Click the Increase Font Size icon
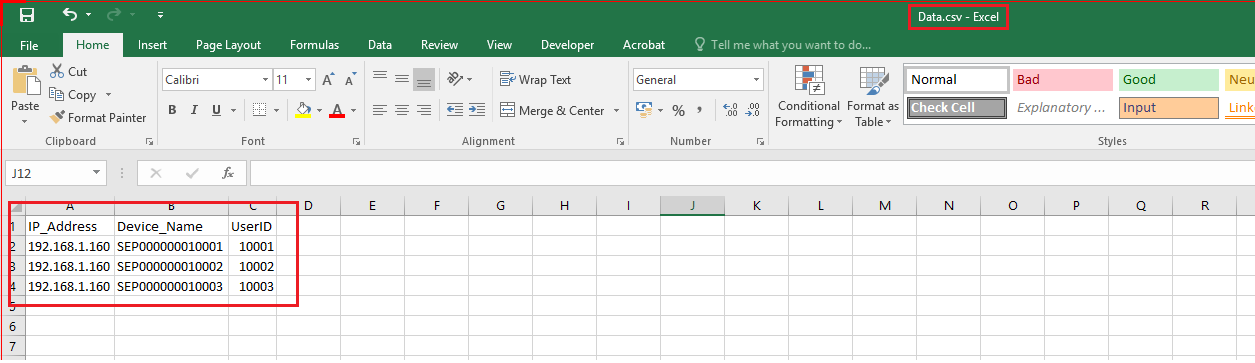The width and height of the screenshot is (1255, 363). [329, 80]
